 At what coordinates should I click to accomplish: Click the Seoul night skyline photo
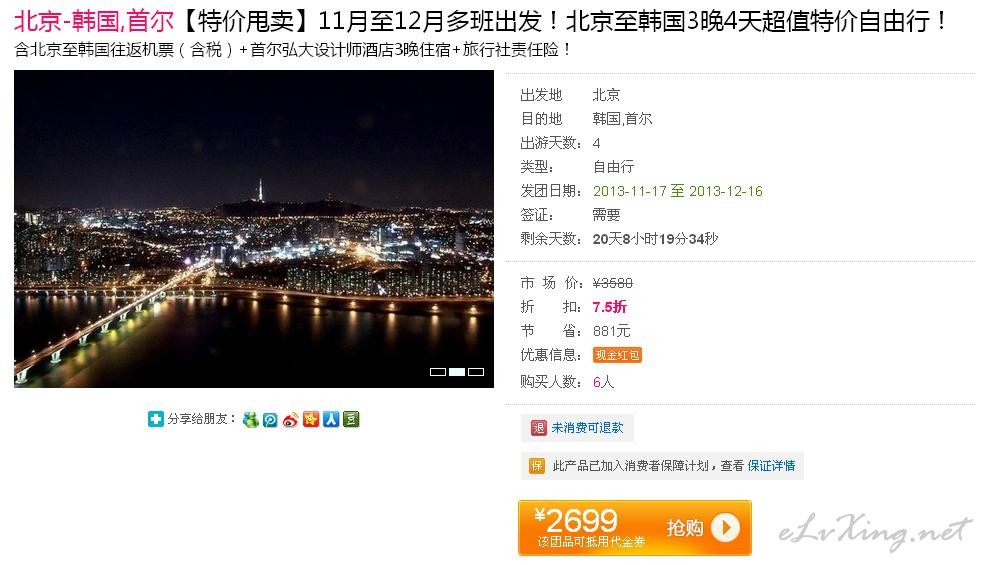(x=254, y=229)
